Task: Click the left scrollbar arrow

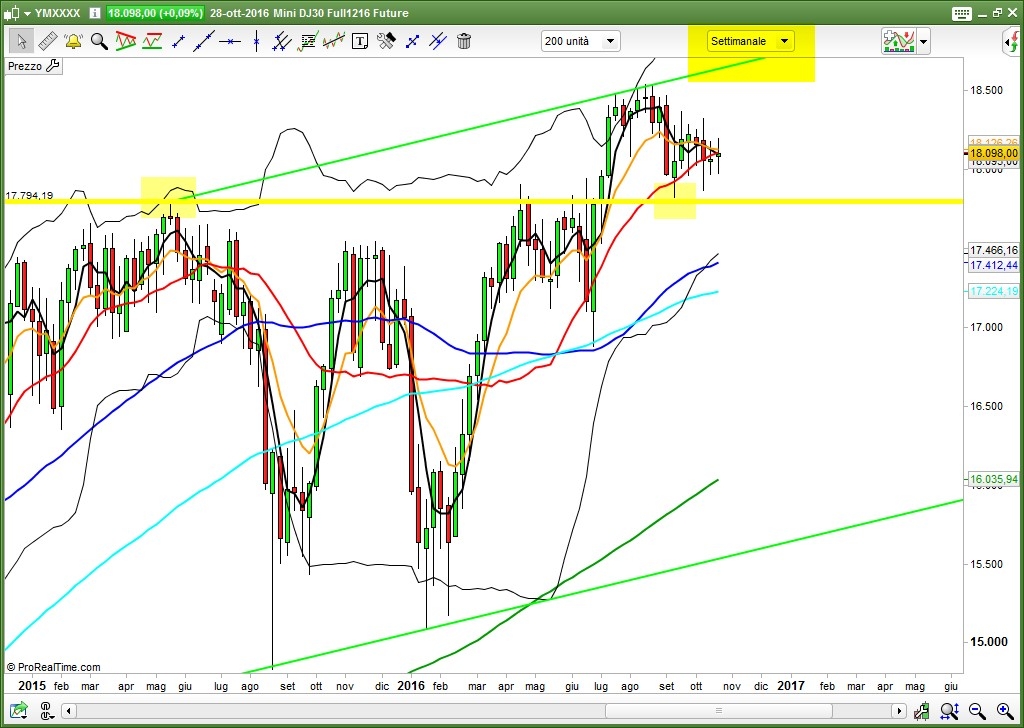Action: coord(69,710)
